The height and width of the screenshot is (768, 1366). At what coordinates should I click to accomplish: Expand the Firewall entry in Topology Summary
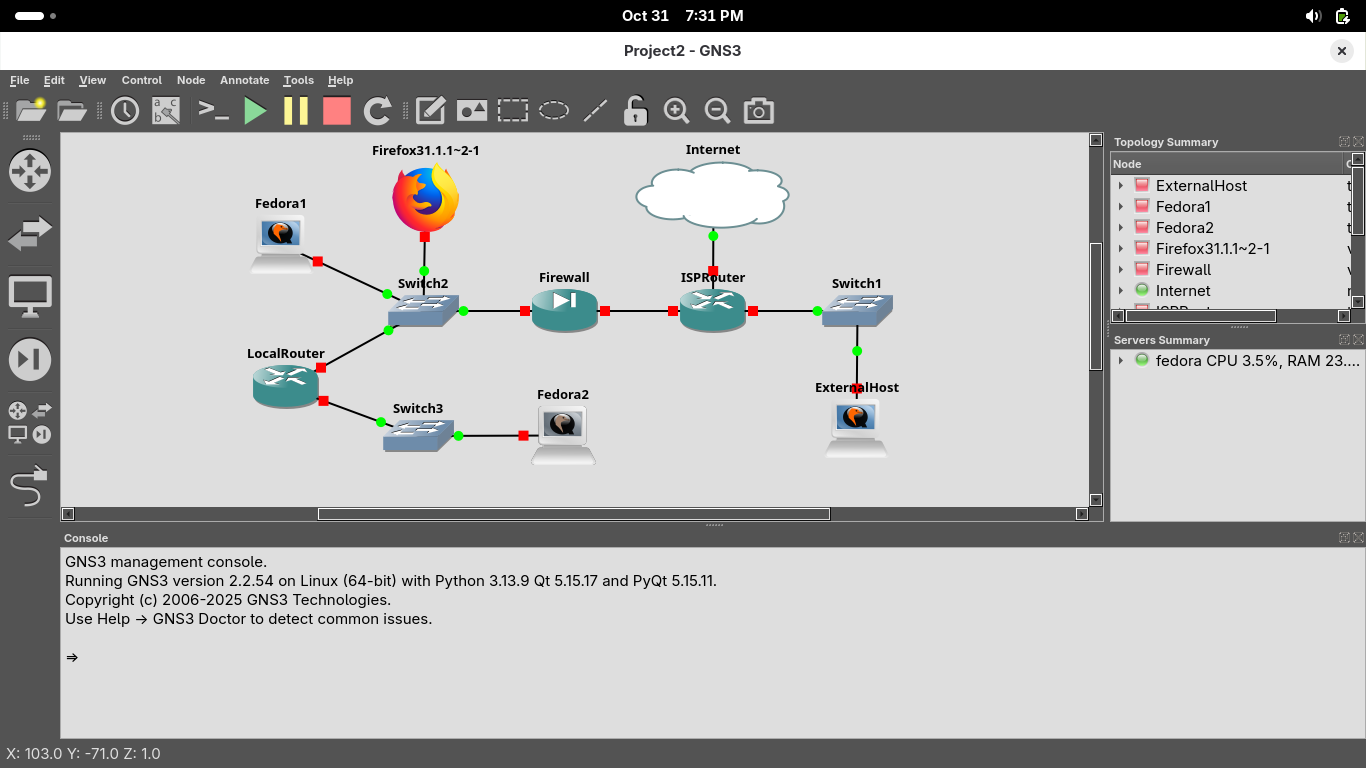[1121, 270]
